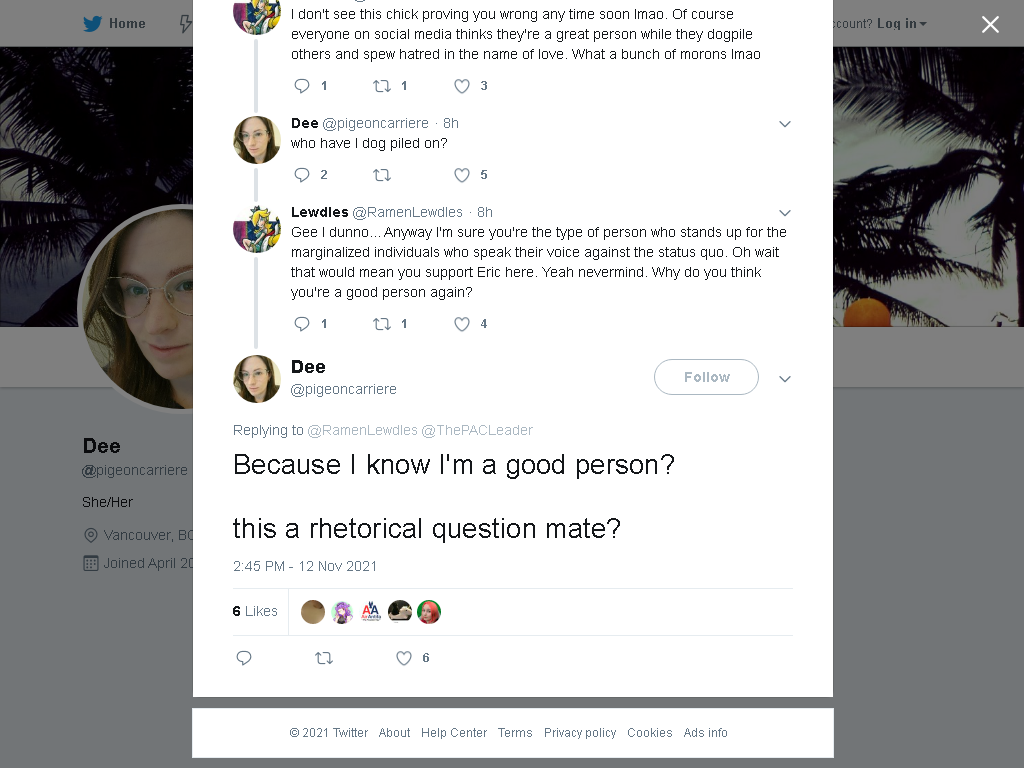Open red-haired liker's avatar thumbnail
1024x768 pixels.
point(429,612)
